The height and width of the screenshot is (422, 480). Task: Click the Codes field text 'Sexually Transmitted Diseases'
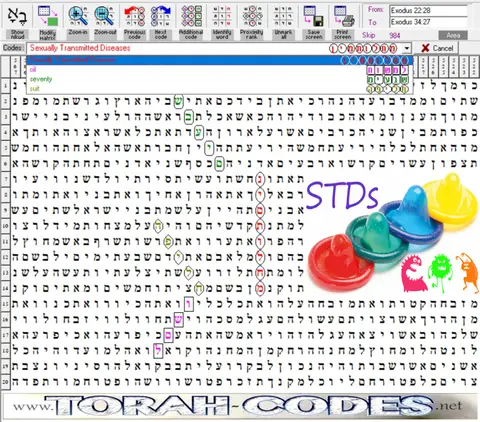[x=80, y=48]
